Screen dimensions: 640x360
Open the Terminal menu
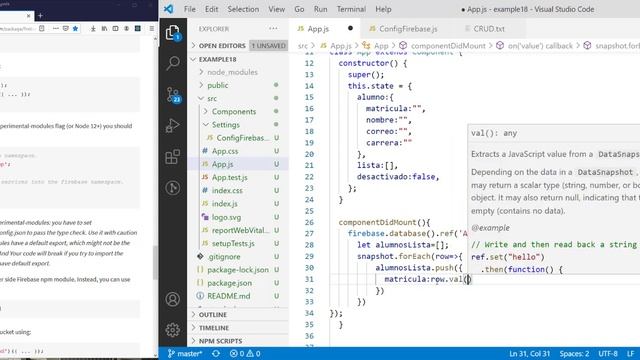pyautogui.click(x=351, y=9)
